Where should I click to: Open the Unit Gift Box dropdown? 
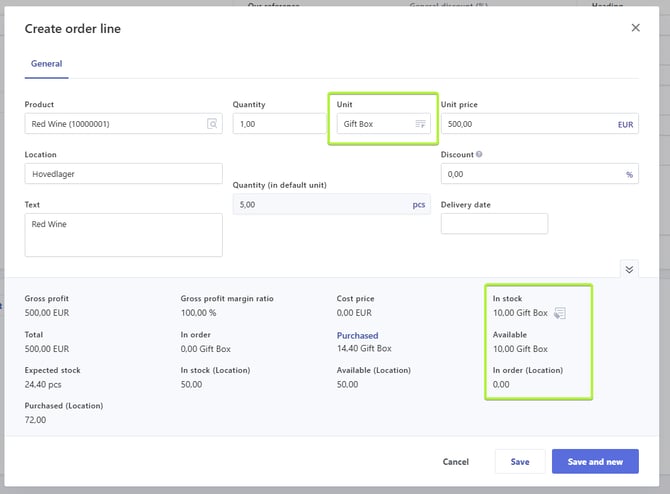tap(375, 124)
